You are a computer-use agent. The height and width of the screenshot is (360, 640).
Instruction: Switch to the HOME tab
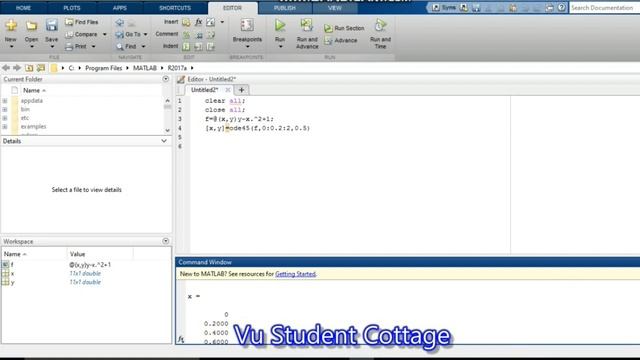pos(23,8)
